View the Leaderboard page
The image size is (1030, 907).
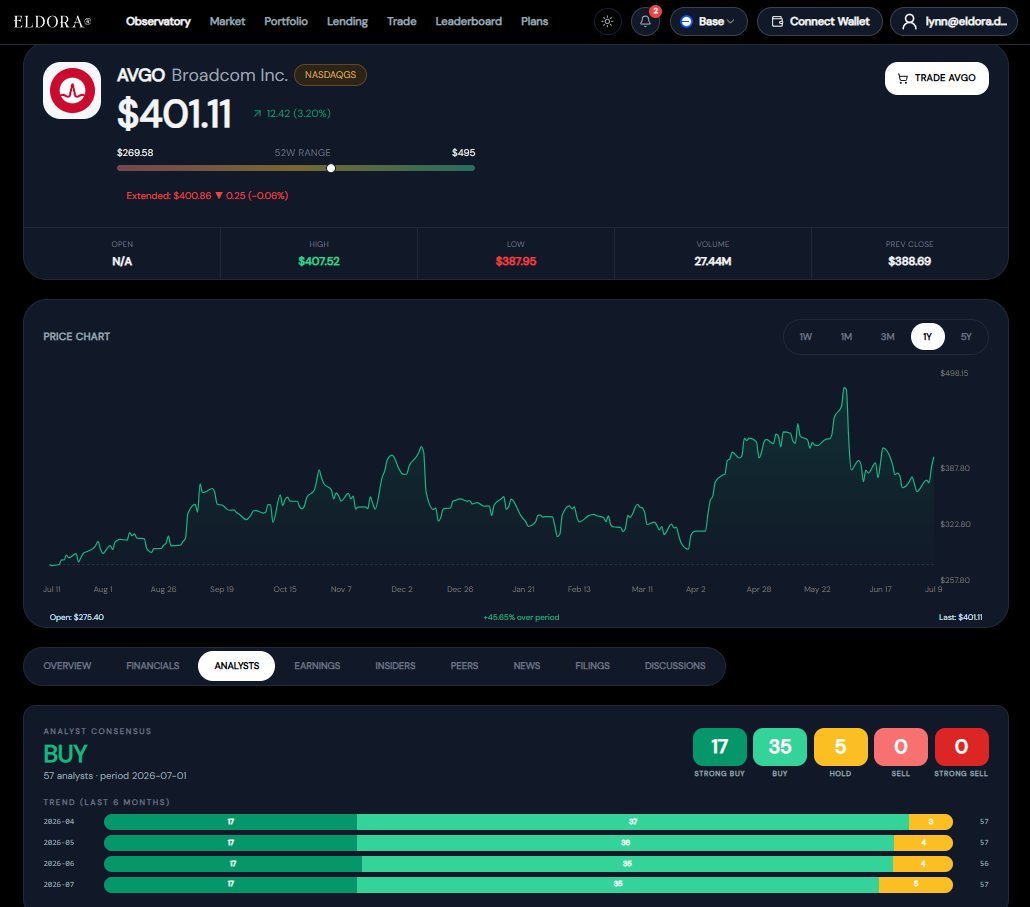(468, 22)
